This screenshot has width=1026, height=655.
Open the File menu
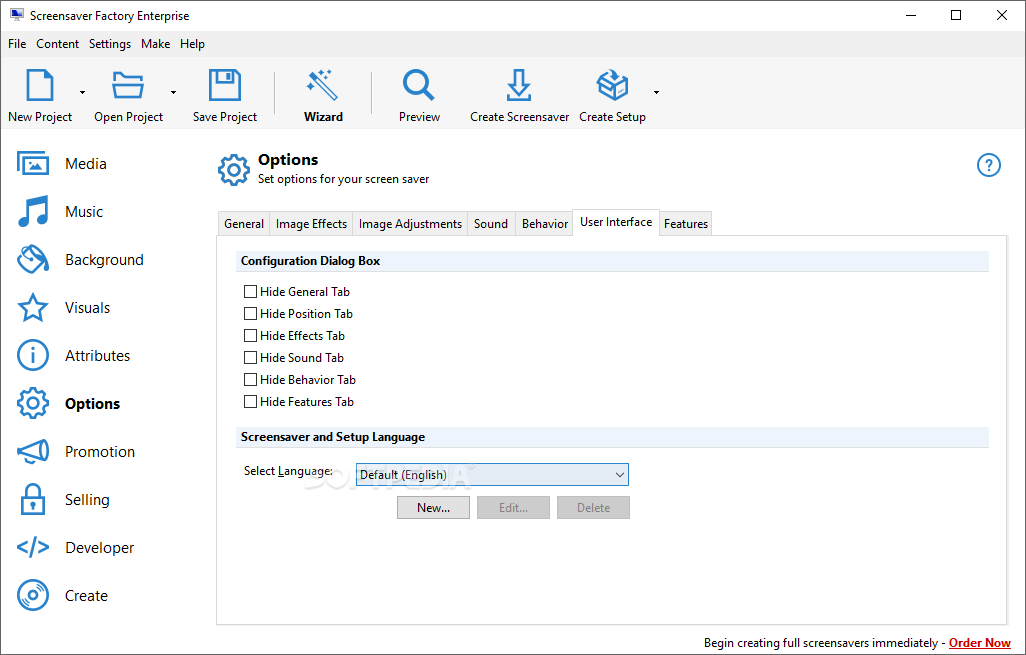click(17, 44)
